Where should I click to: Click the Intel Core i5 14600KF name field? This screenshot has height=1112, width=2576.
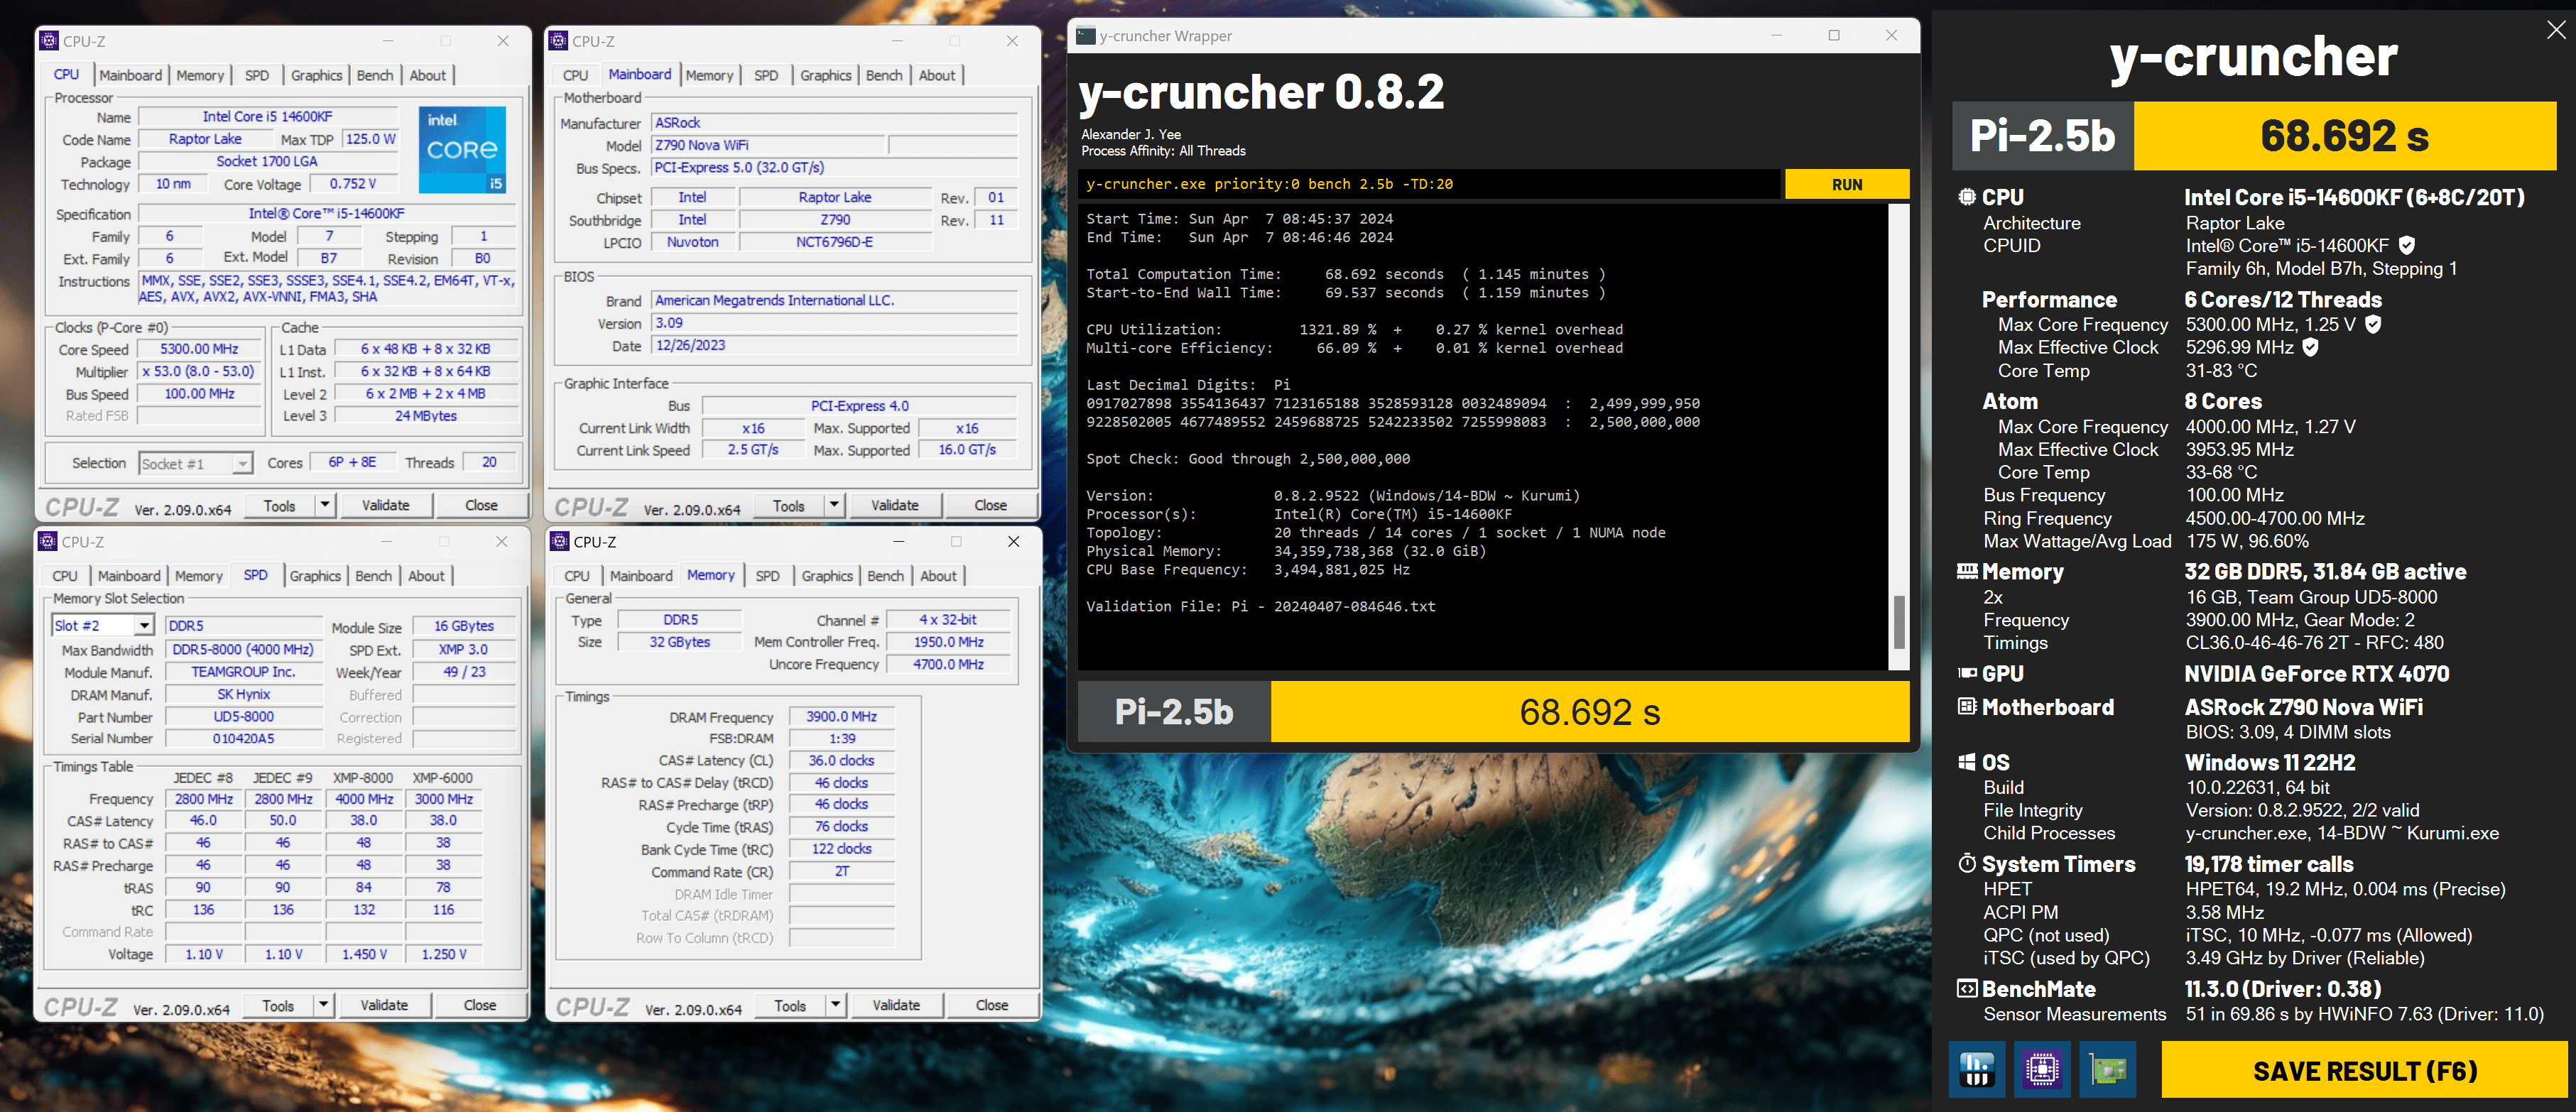[x=268, y=116]
